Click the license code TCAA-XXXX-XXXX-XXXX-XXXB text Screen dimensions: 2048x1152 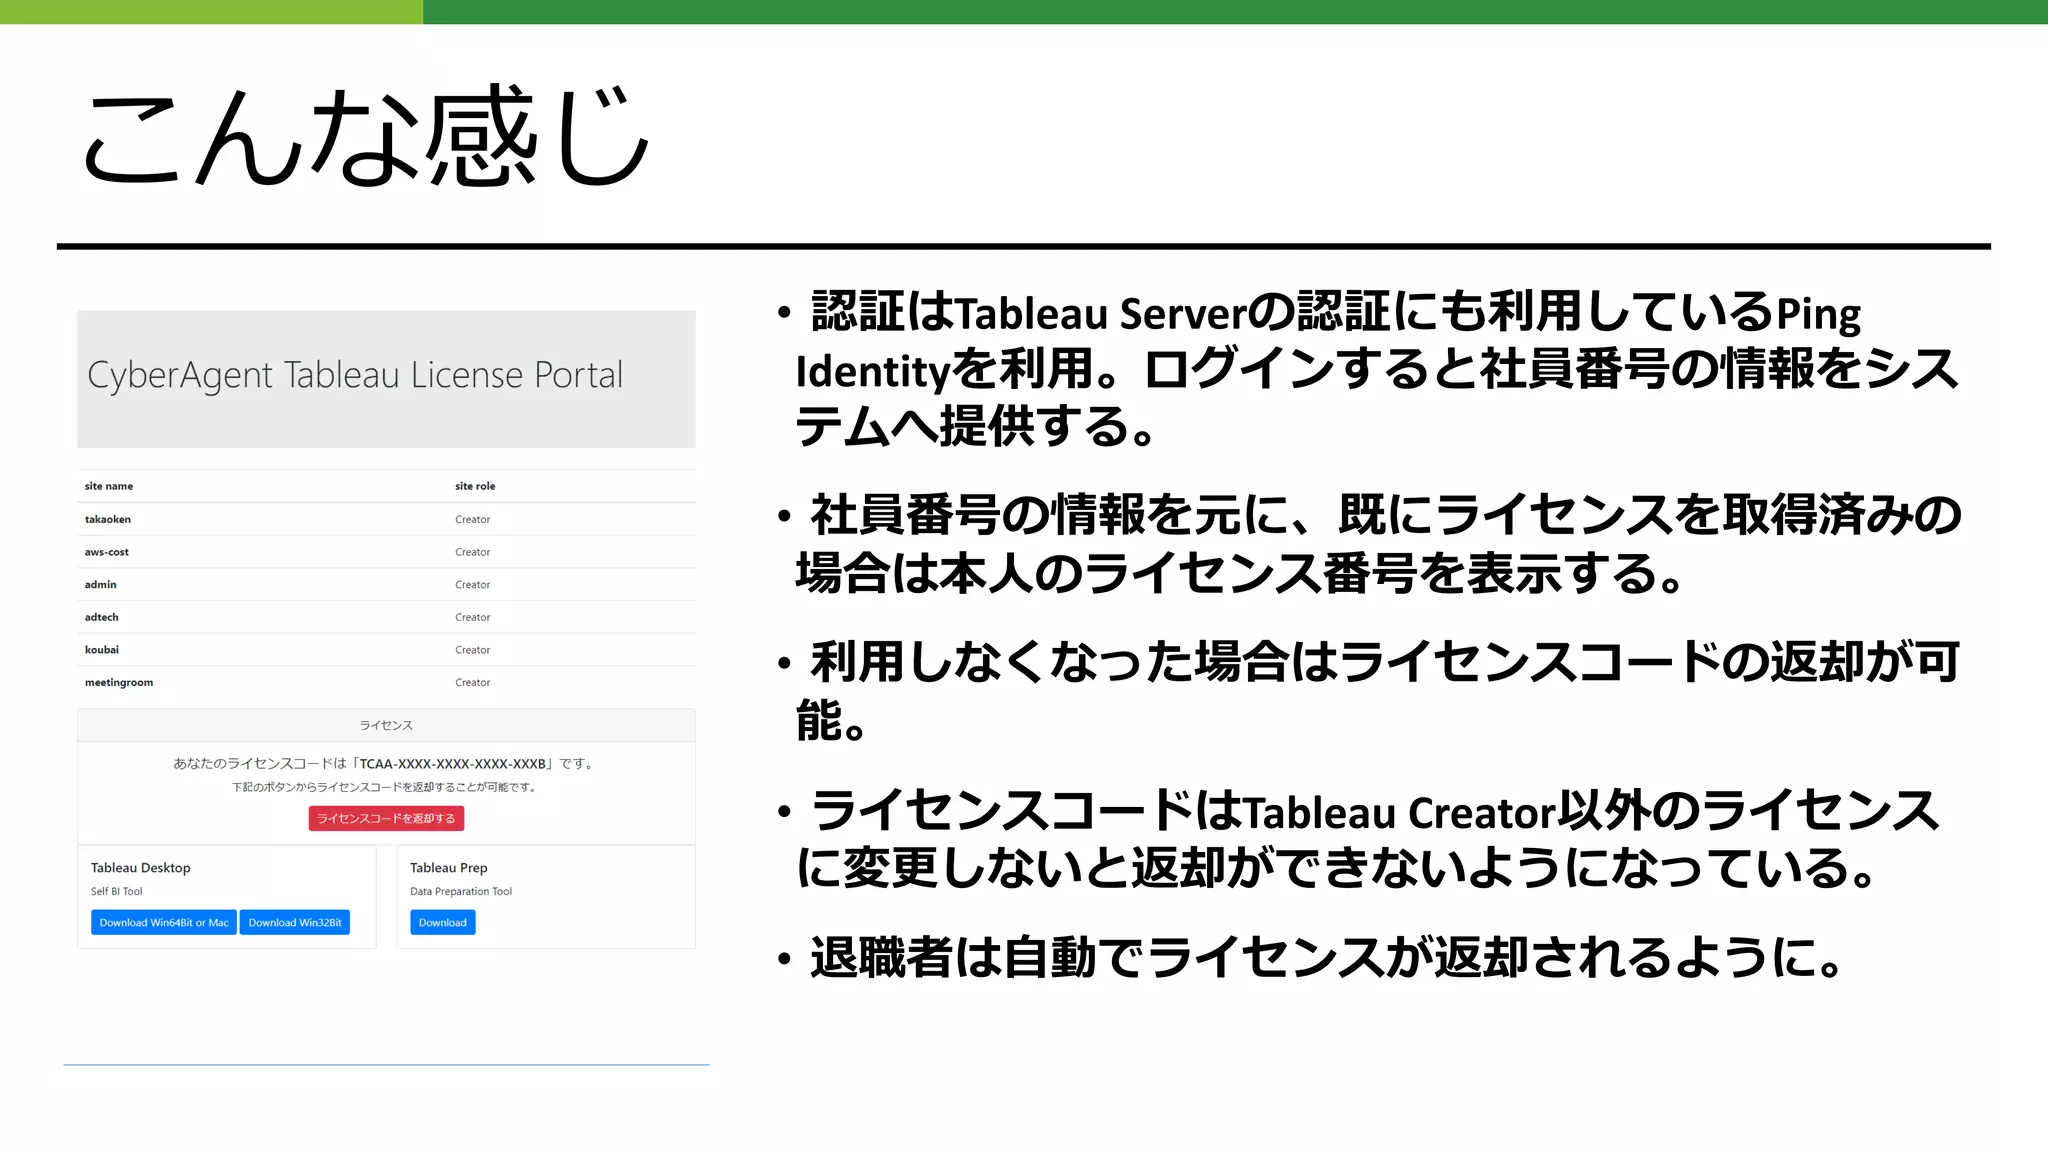click(453, 763)
